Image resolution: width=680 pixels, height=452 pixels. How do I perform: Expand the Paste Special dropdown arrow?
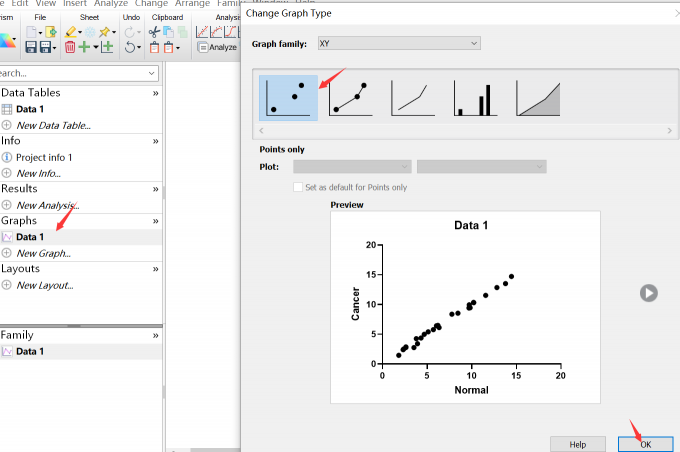[x=178, y=48]
